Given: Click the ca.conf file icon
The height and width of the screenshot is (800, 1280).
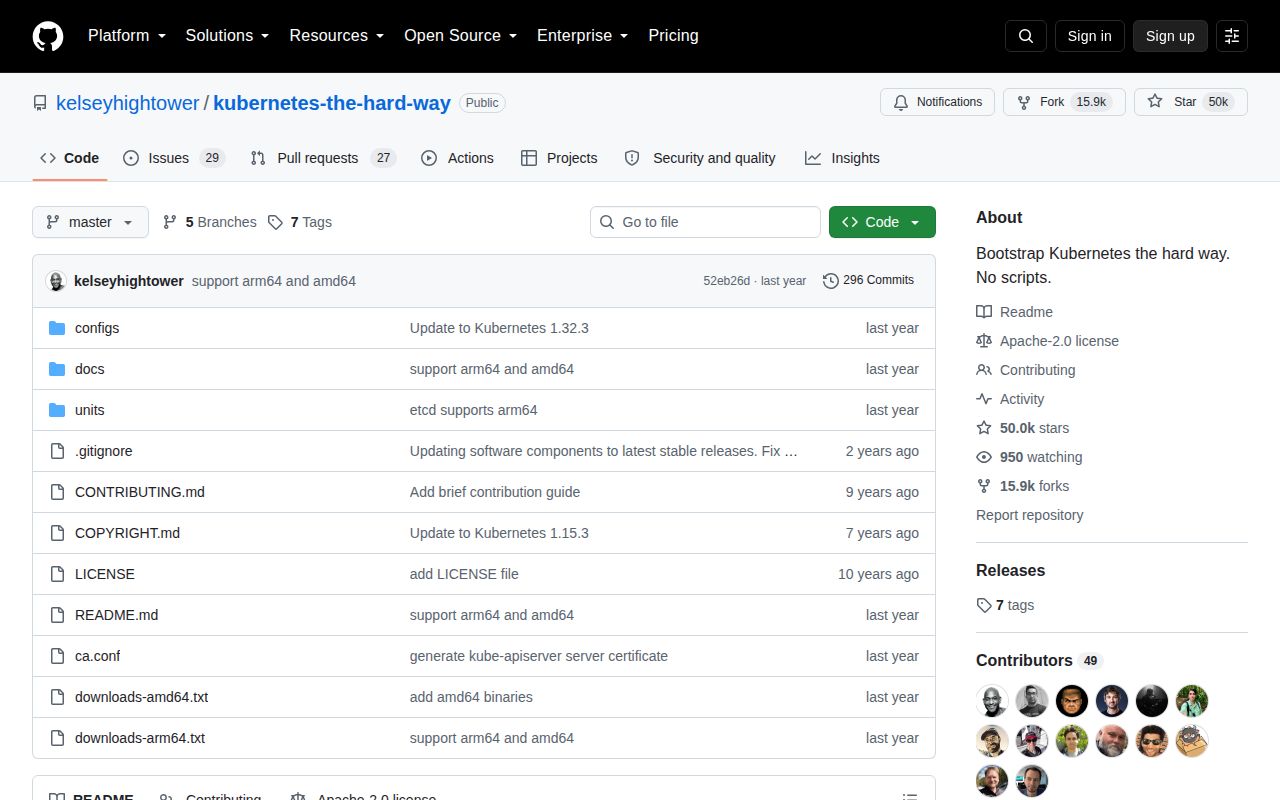Looking at the screenshot, I should (57, 656).
